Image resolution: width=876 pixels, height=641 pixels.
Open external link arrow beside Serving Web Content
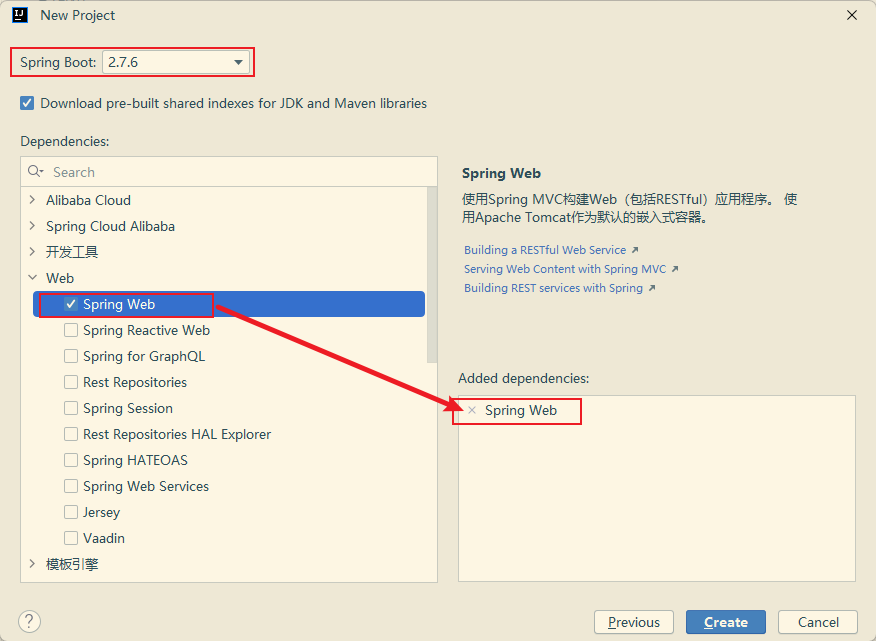point(675,269)
